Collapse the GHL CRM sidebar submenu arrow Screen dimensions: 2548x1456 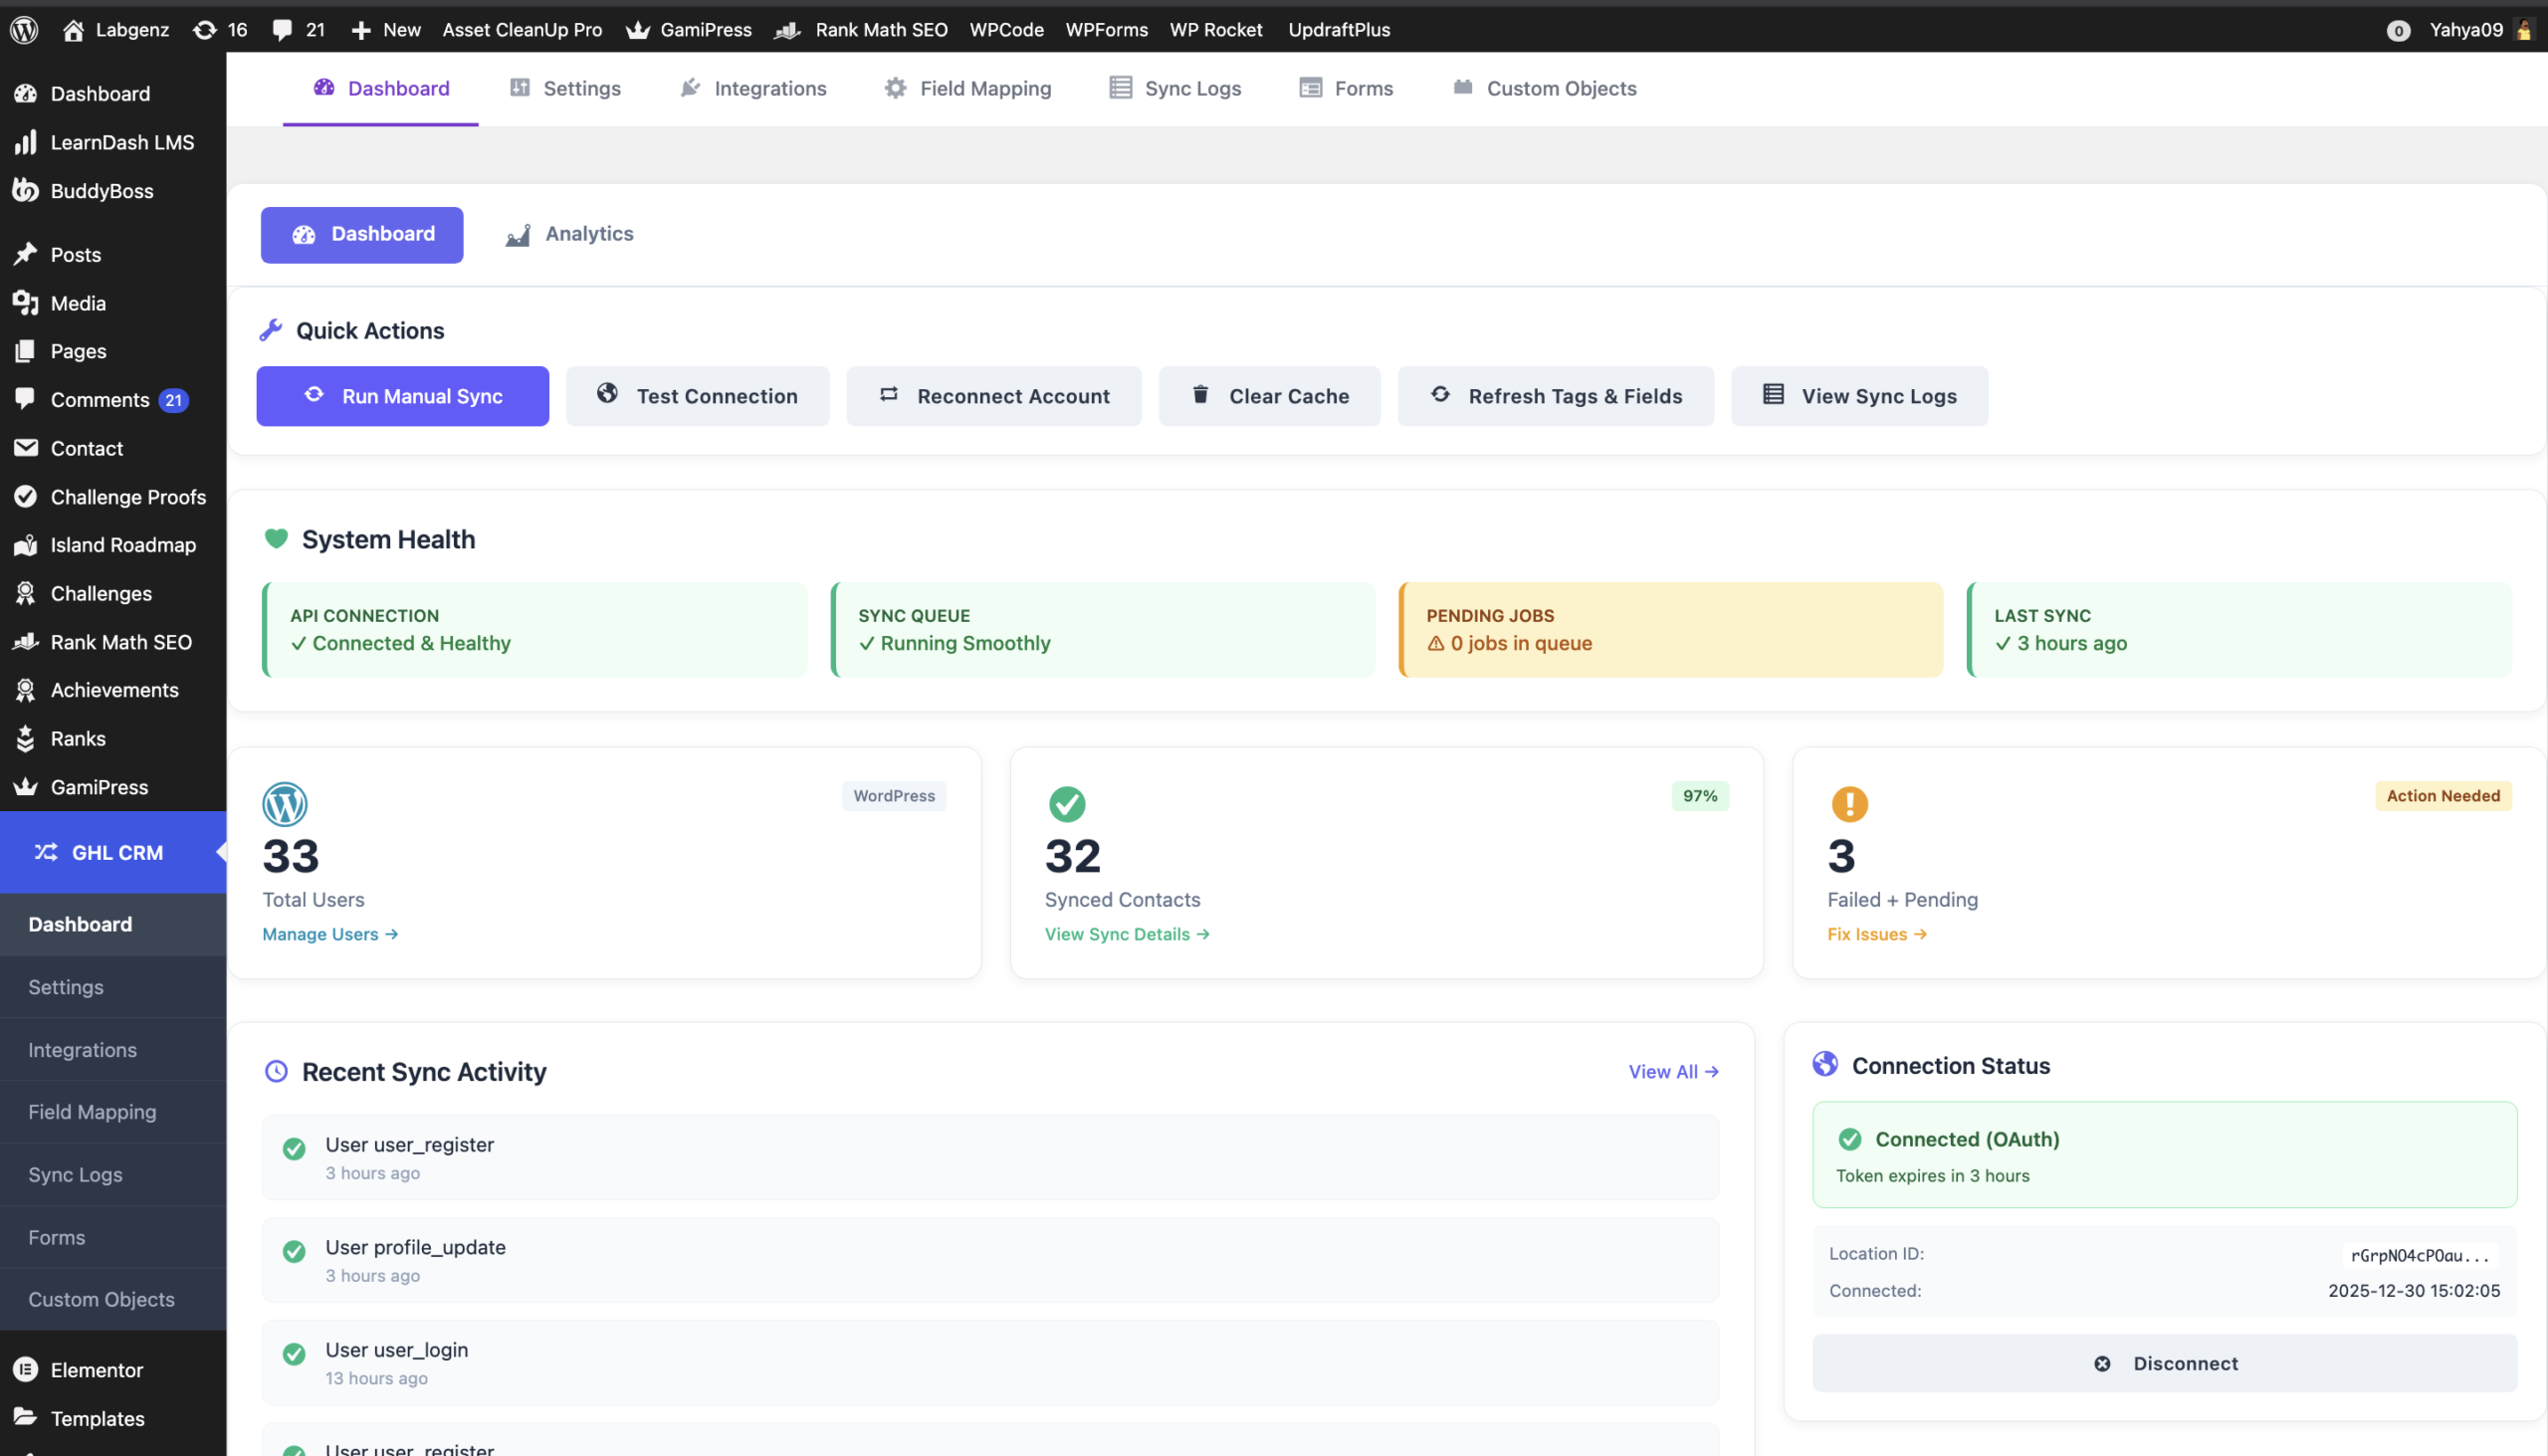click(x=221, y=852)
